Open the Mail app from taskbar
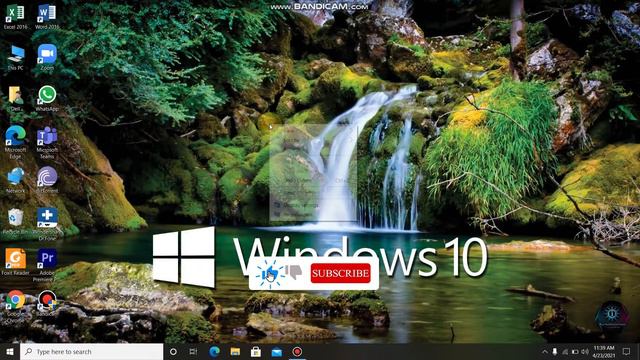 pos(277,351)
